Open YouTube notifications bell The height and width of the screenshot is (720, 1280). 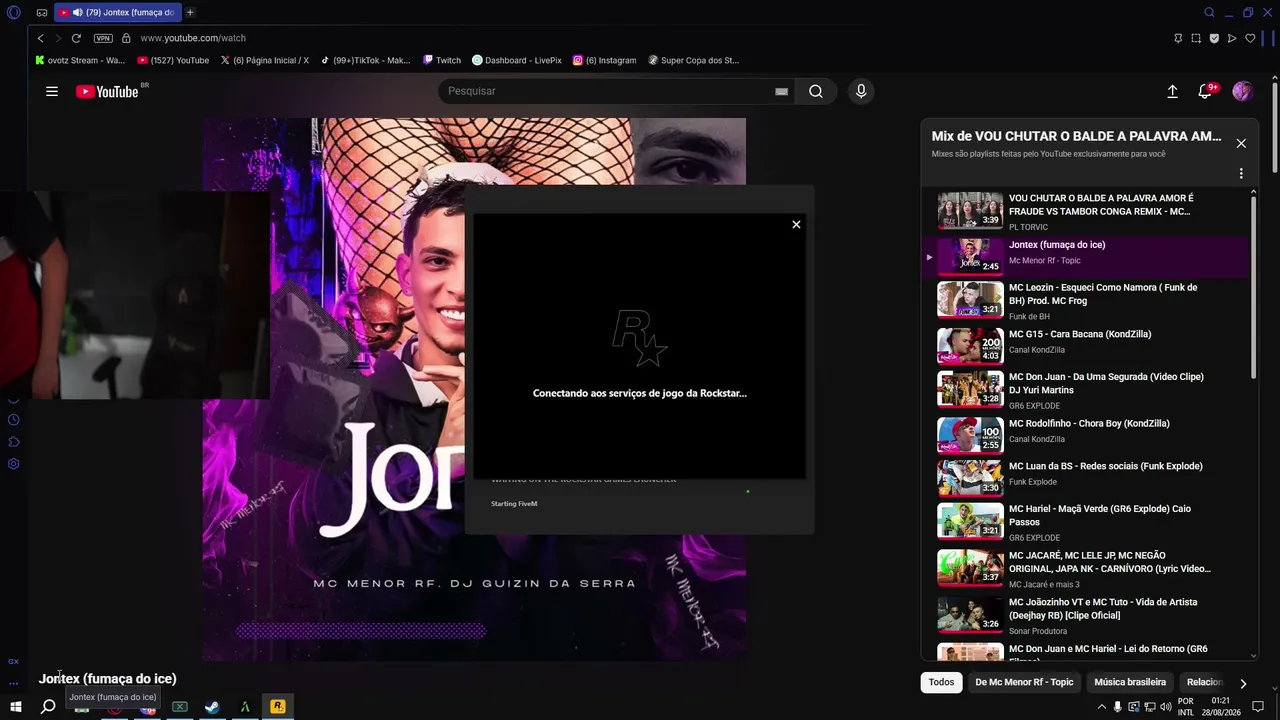(1205, 91)
